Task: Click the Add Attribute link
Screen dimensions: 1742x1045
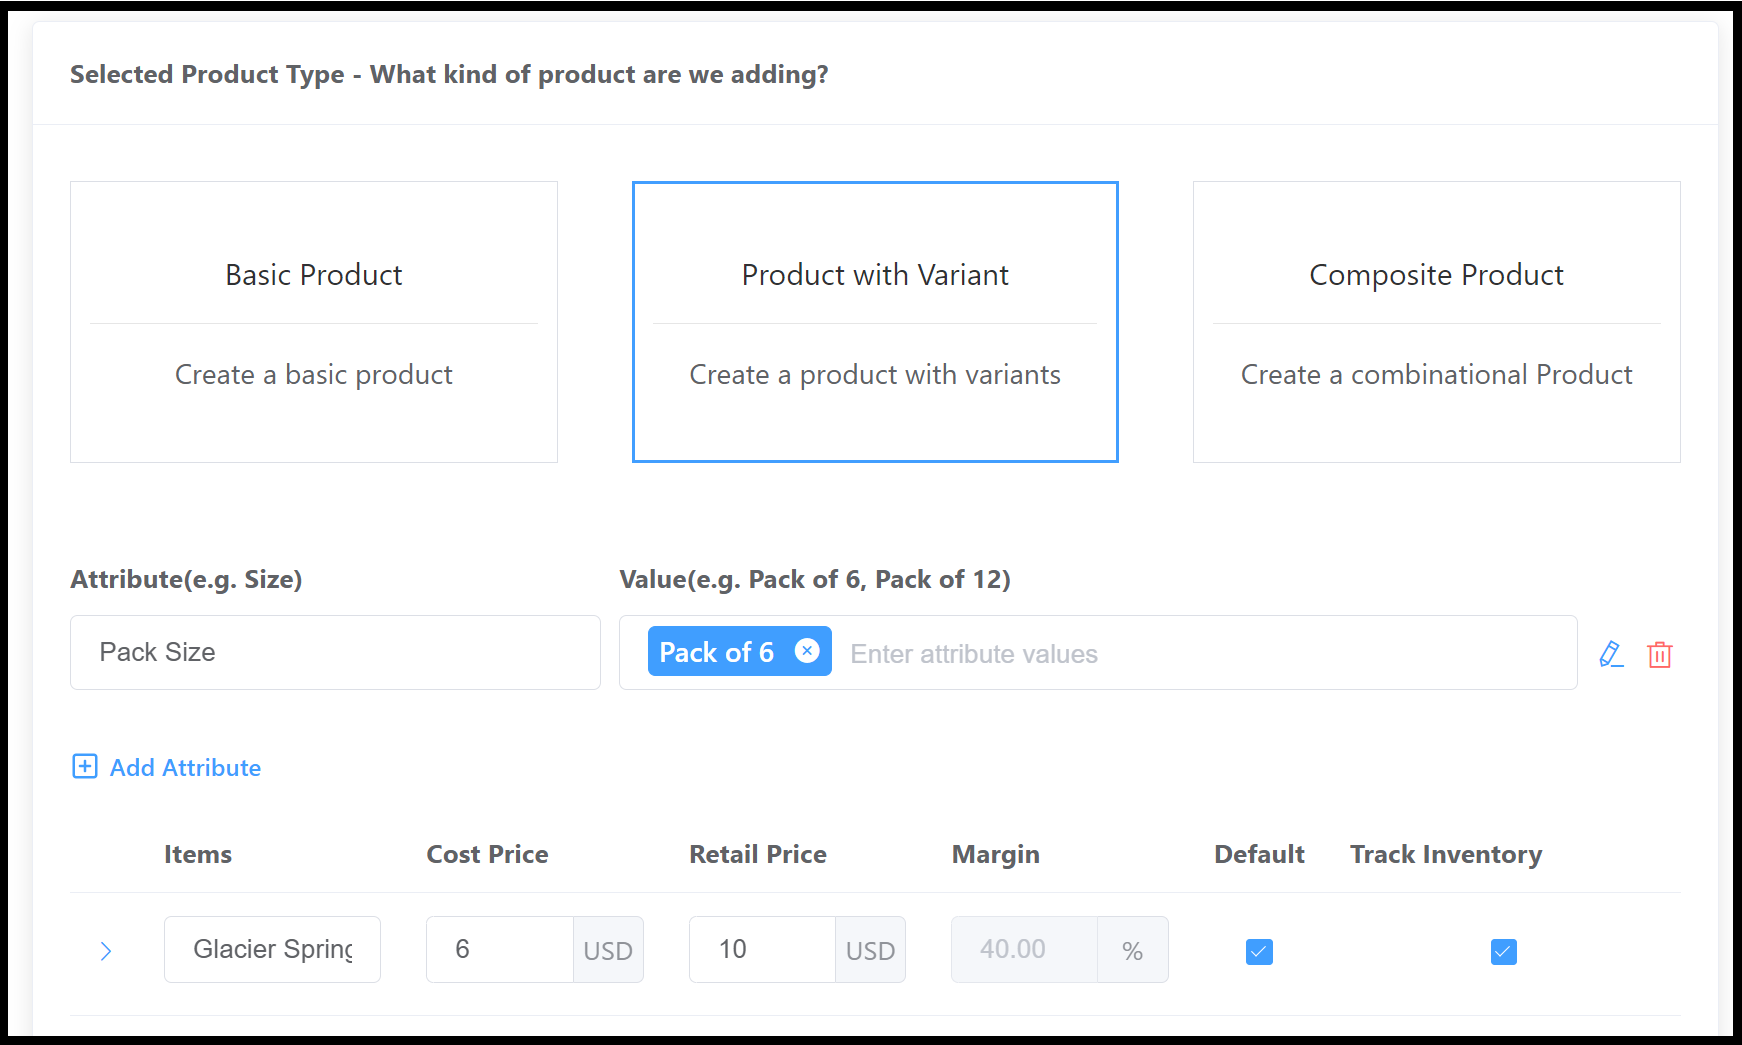Action: (x=185, y=767)
